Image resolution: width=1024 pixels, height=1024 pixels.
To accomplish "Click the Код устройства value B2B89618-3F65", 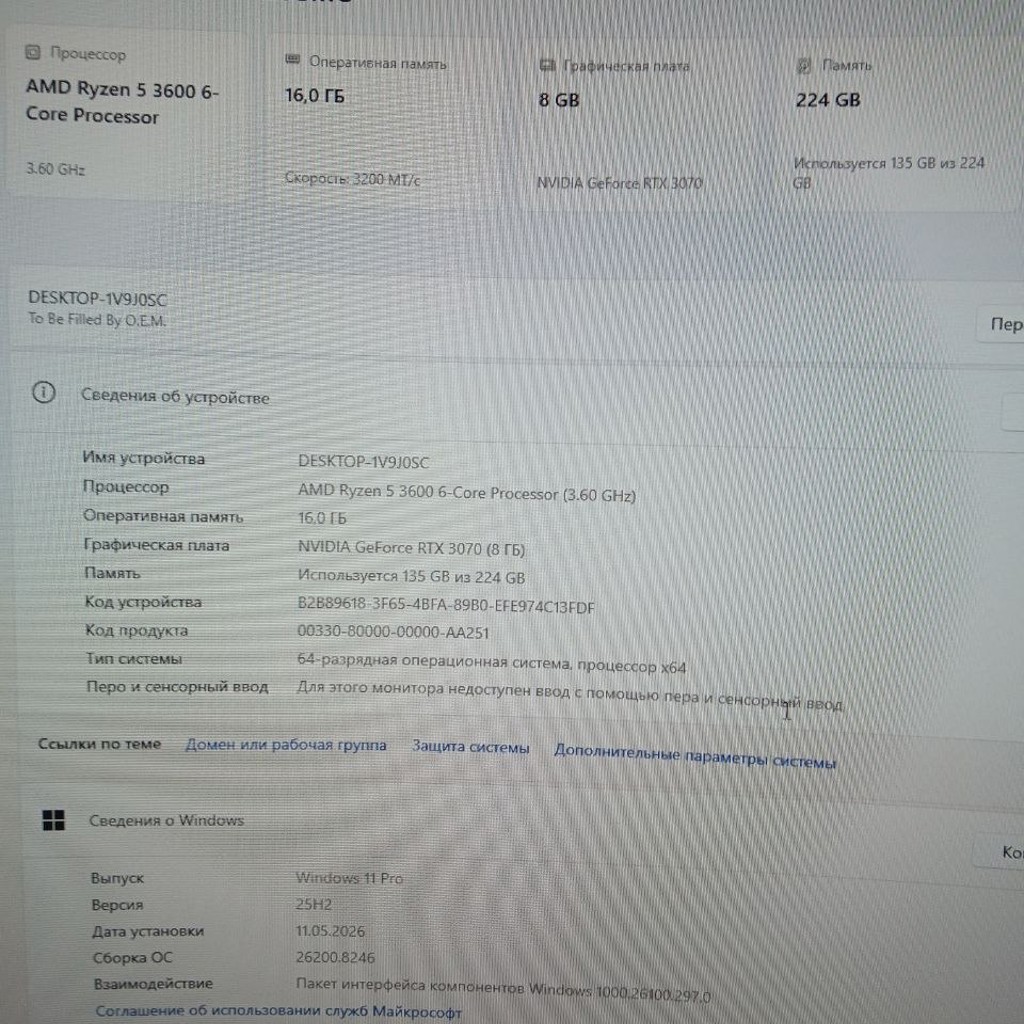I will point(446,605).
